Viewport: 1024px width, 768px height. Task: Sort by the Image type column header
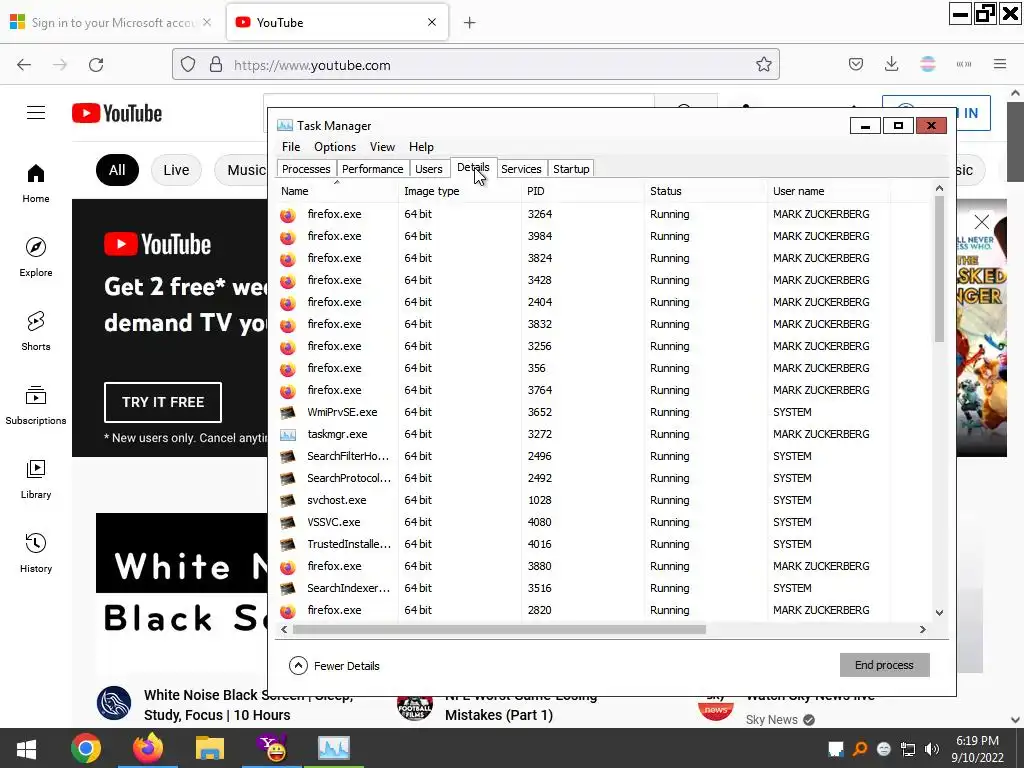460,191
